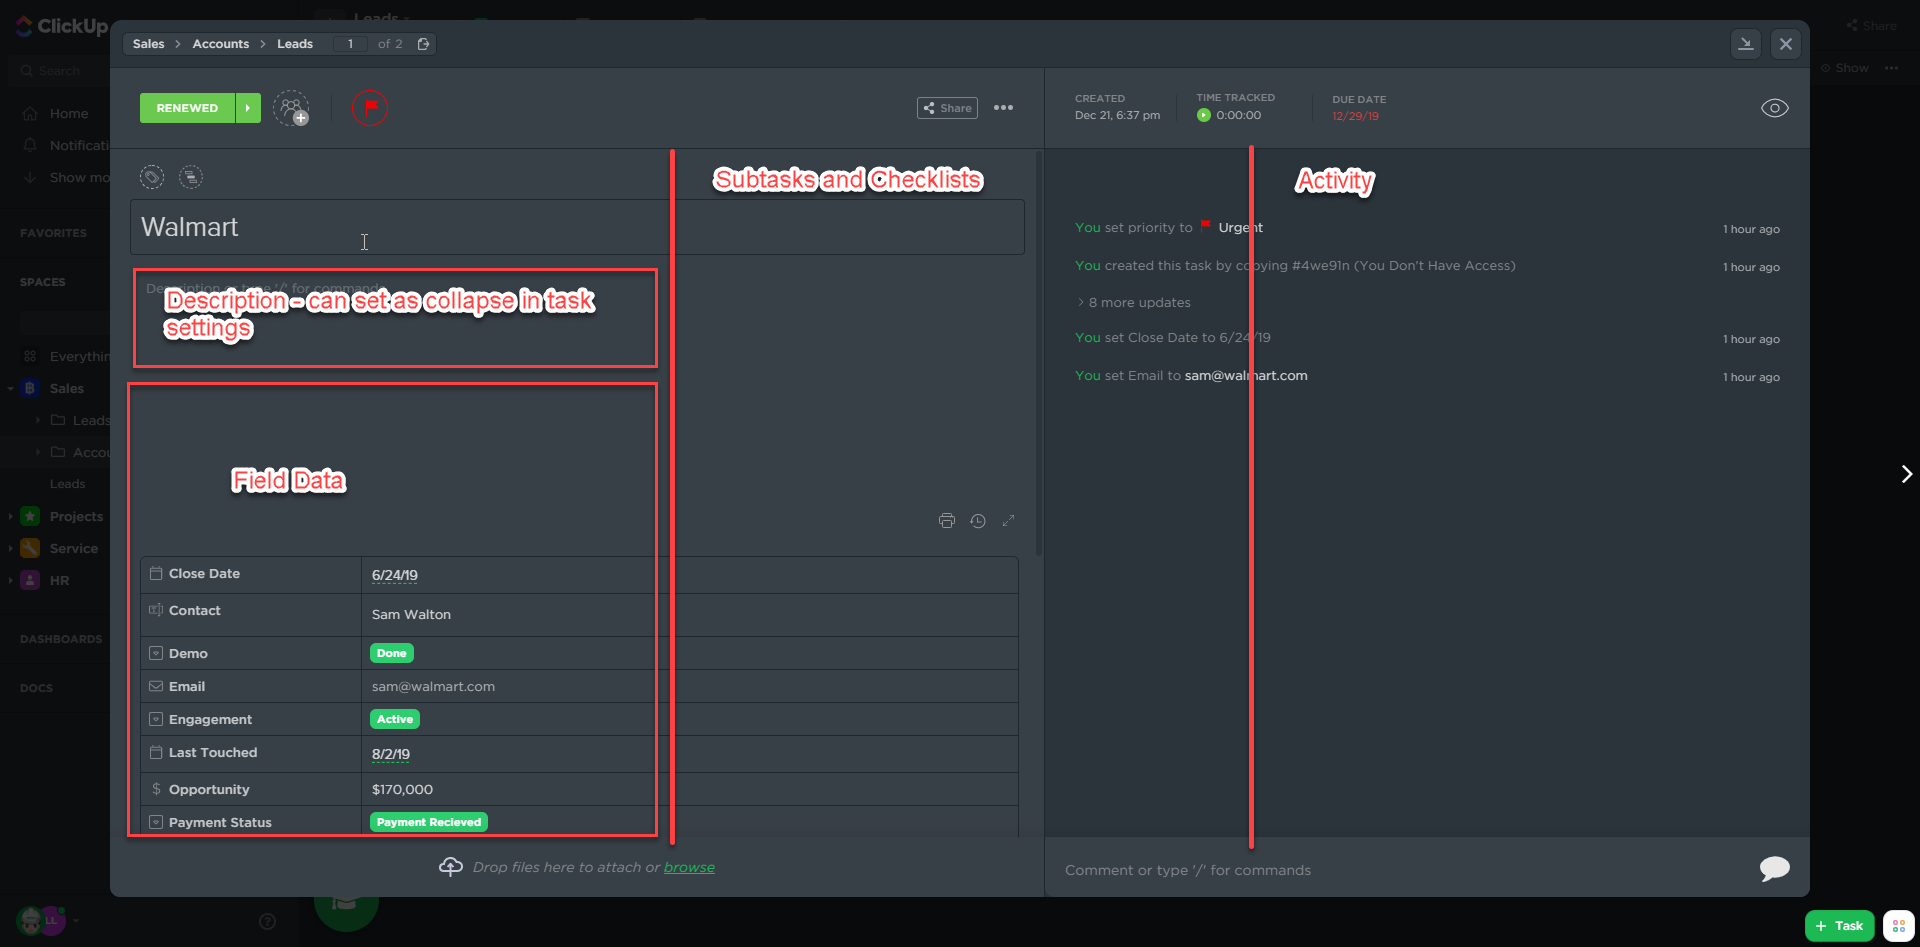Image resolution: width=1920 pixels, height=947 pixels.
Task: Advance status with green arrow button
Action: (x=248, y=108)
